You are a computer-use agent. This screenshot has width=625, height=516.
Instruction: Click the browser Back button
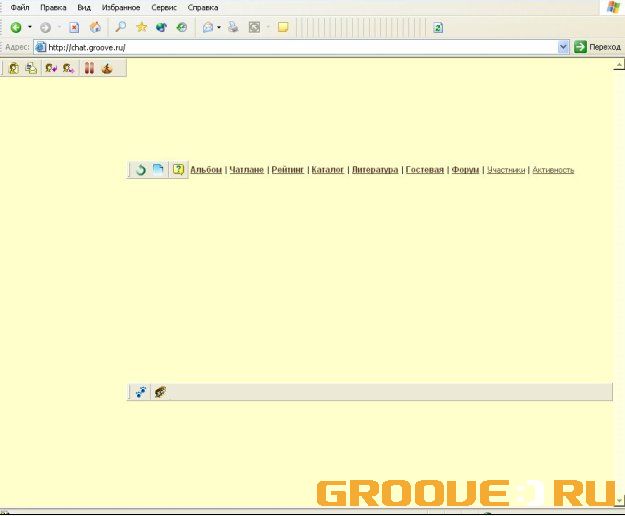[16, 27]
